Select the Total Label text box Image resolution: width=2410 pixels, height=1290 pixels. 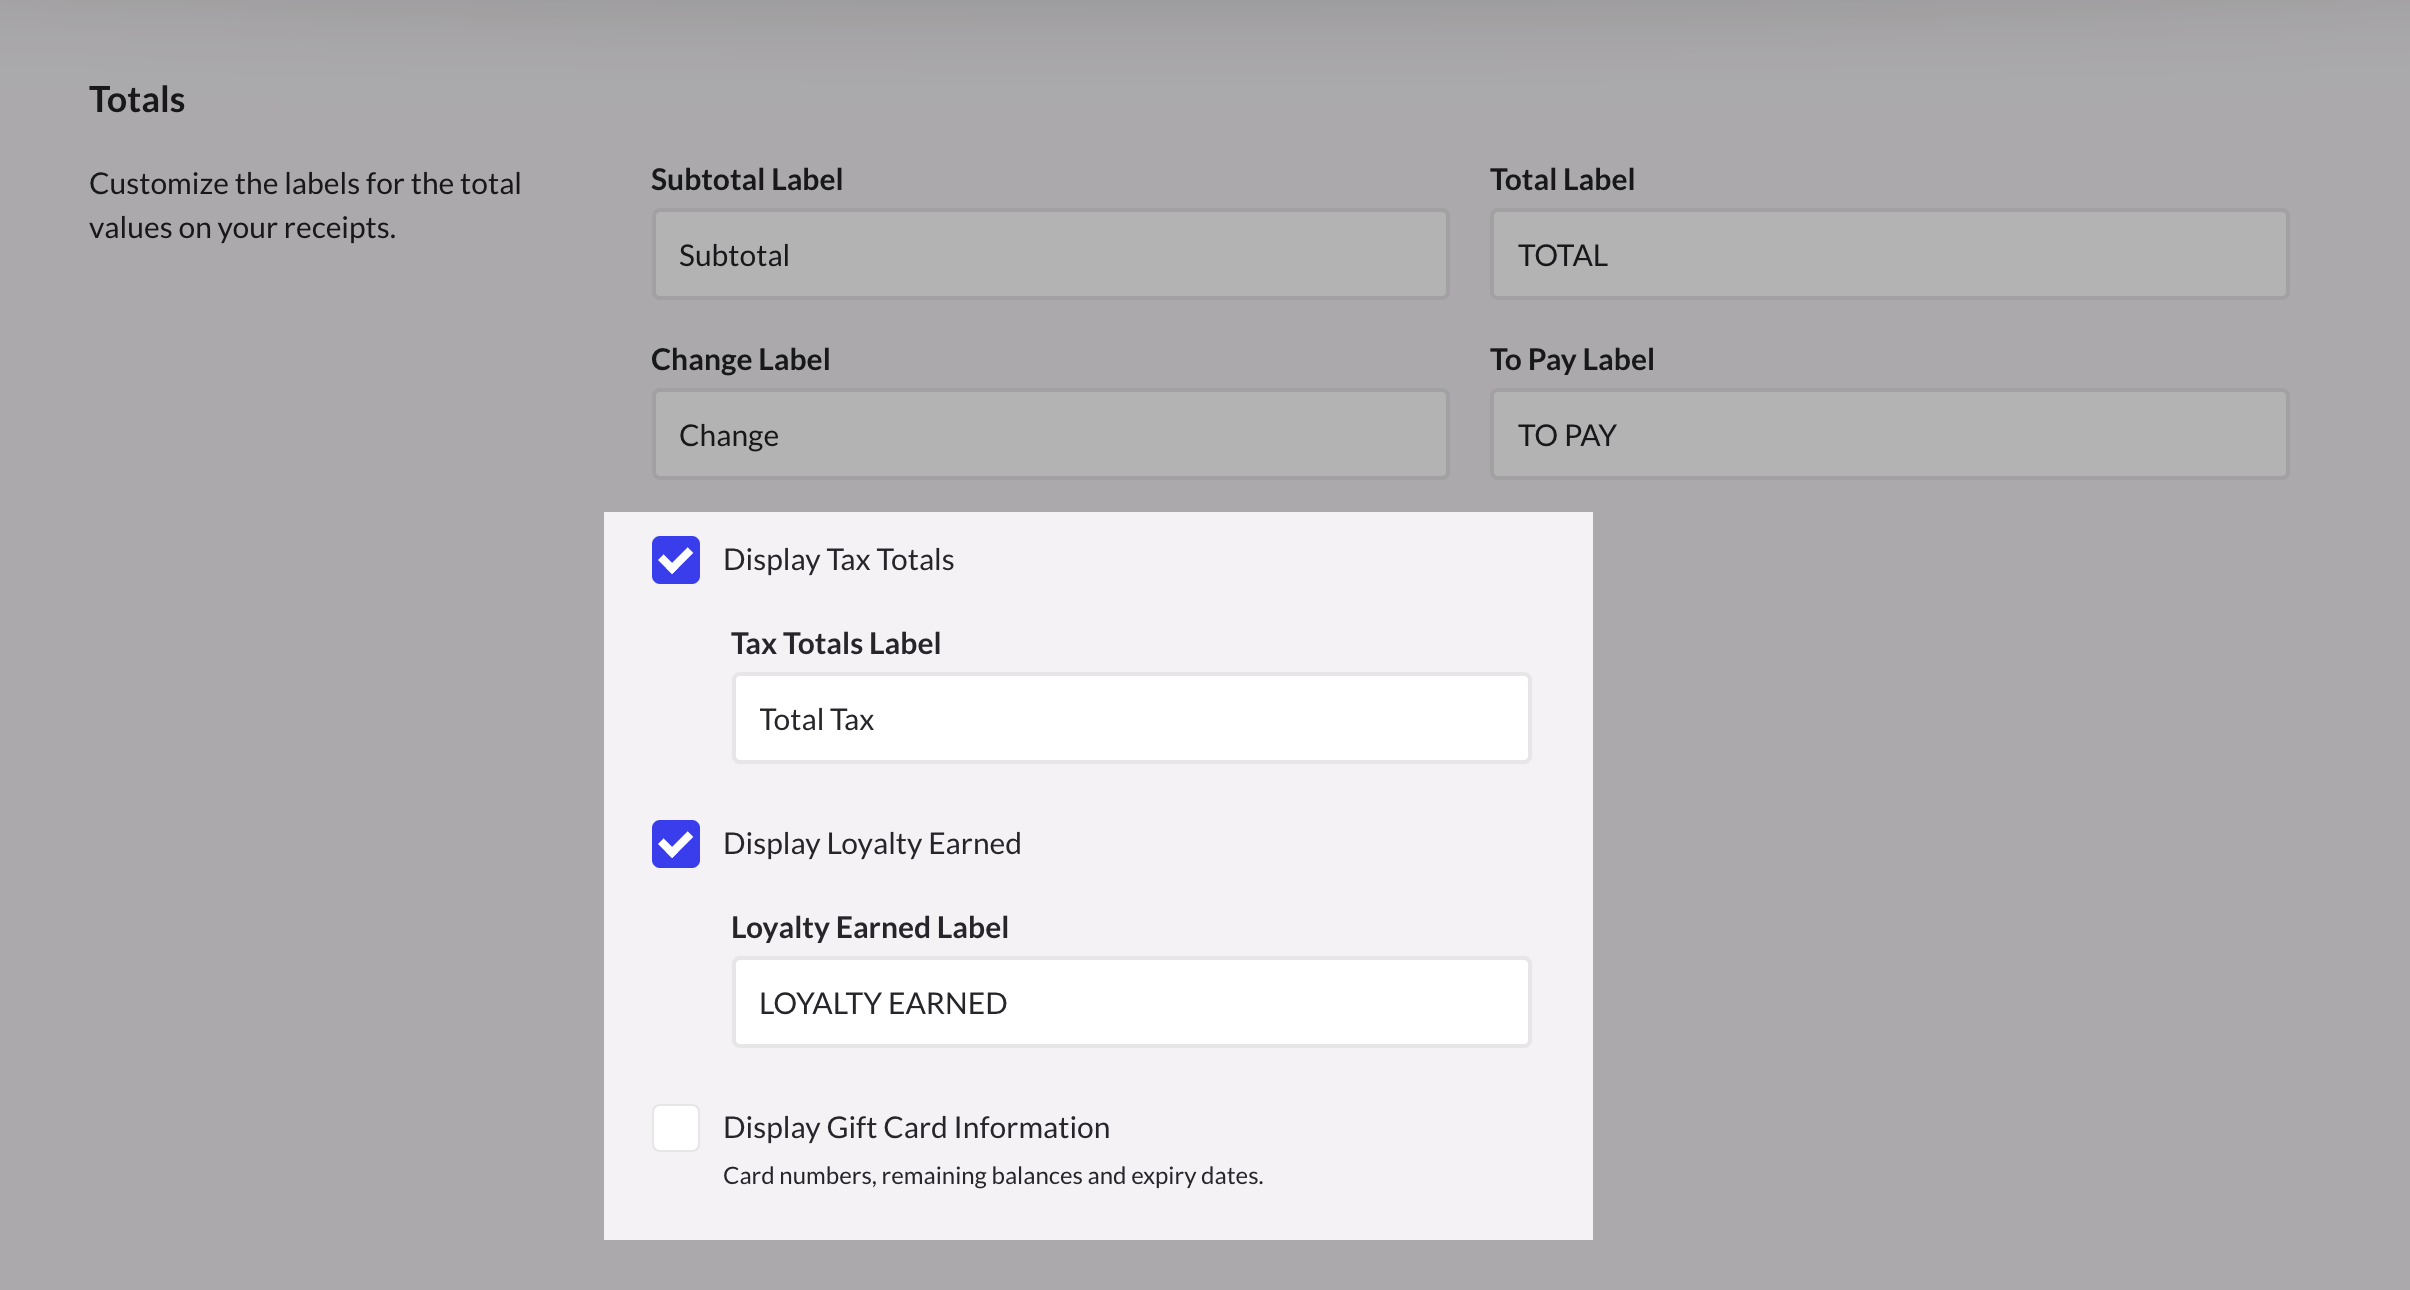tap(1888, 253)
